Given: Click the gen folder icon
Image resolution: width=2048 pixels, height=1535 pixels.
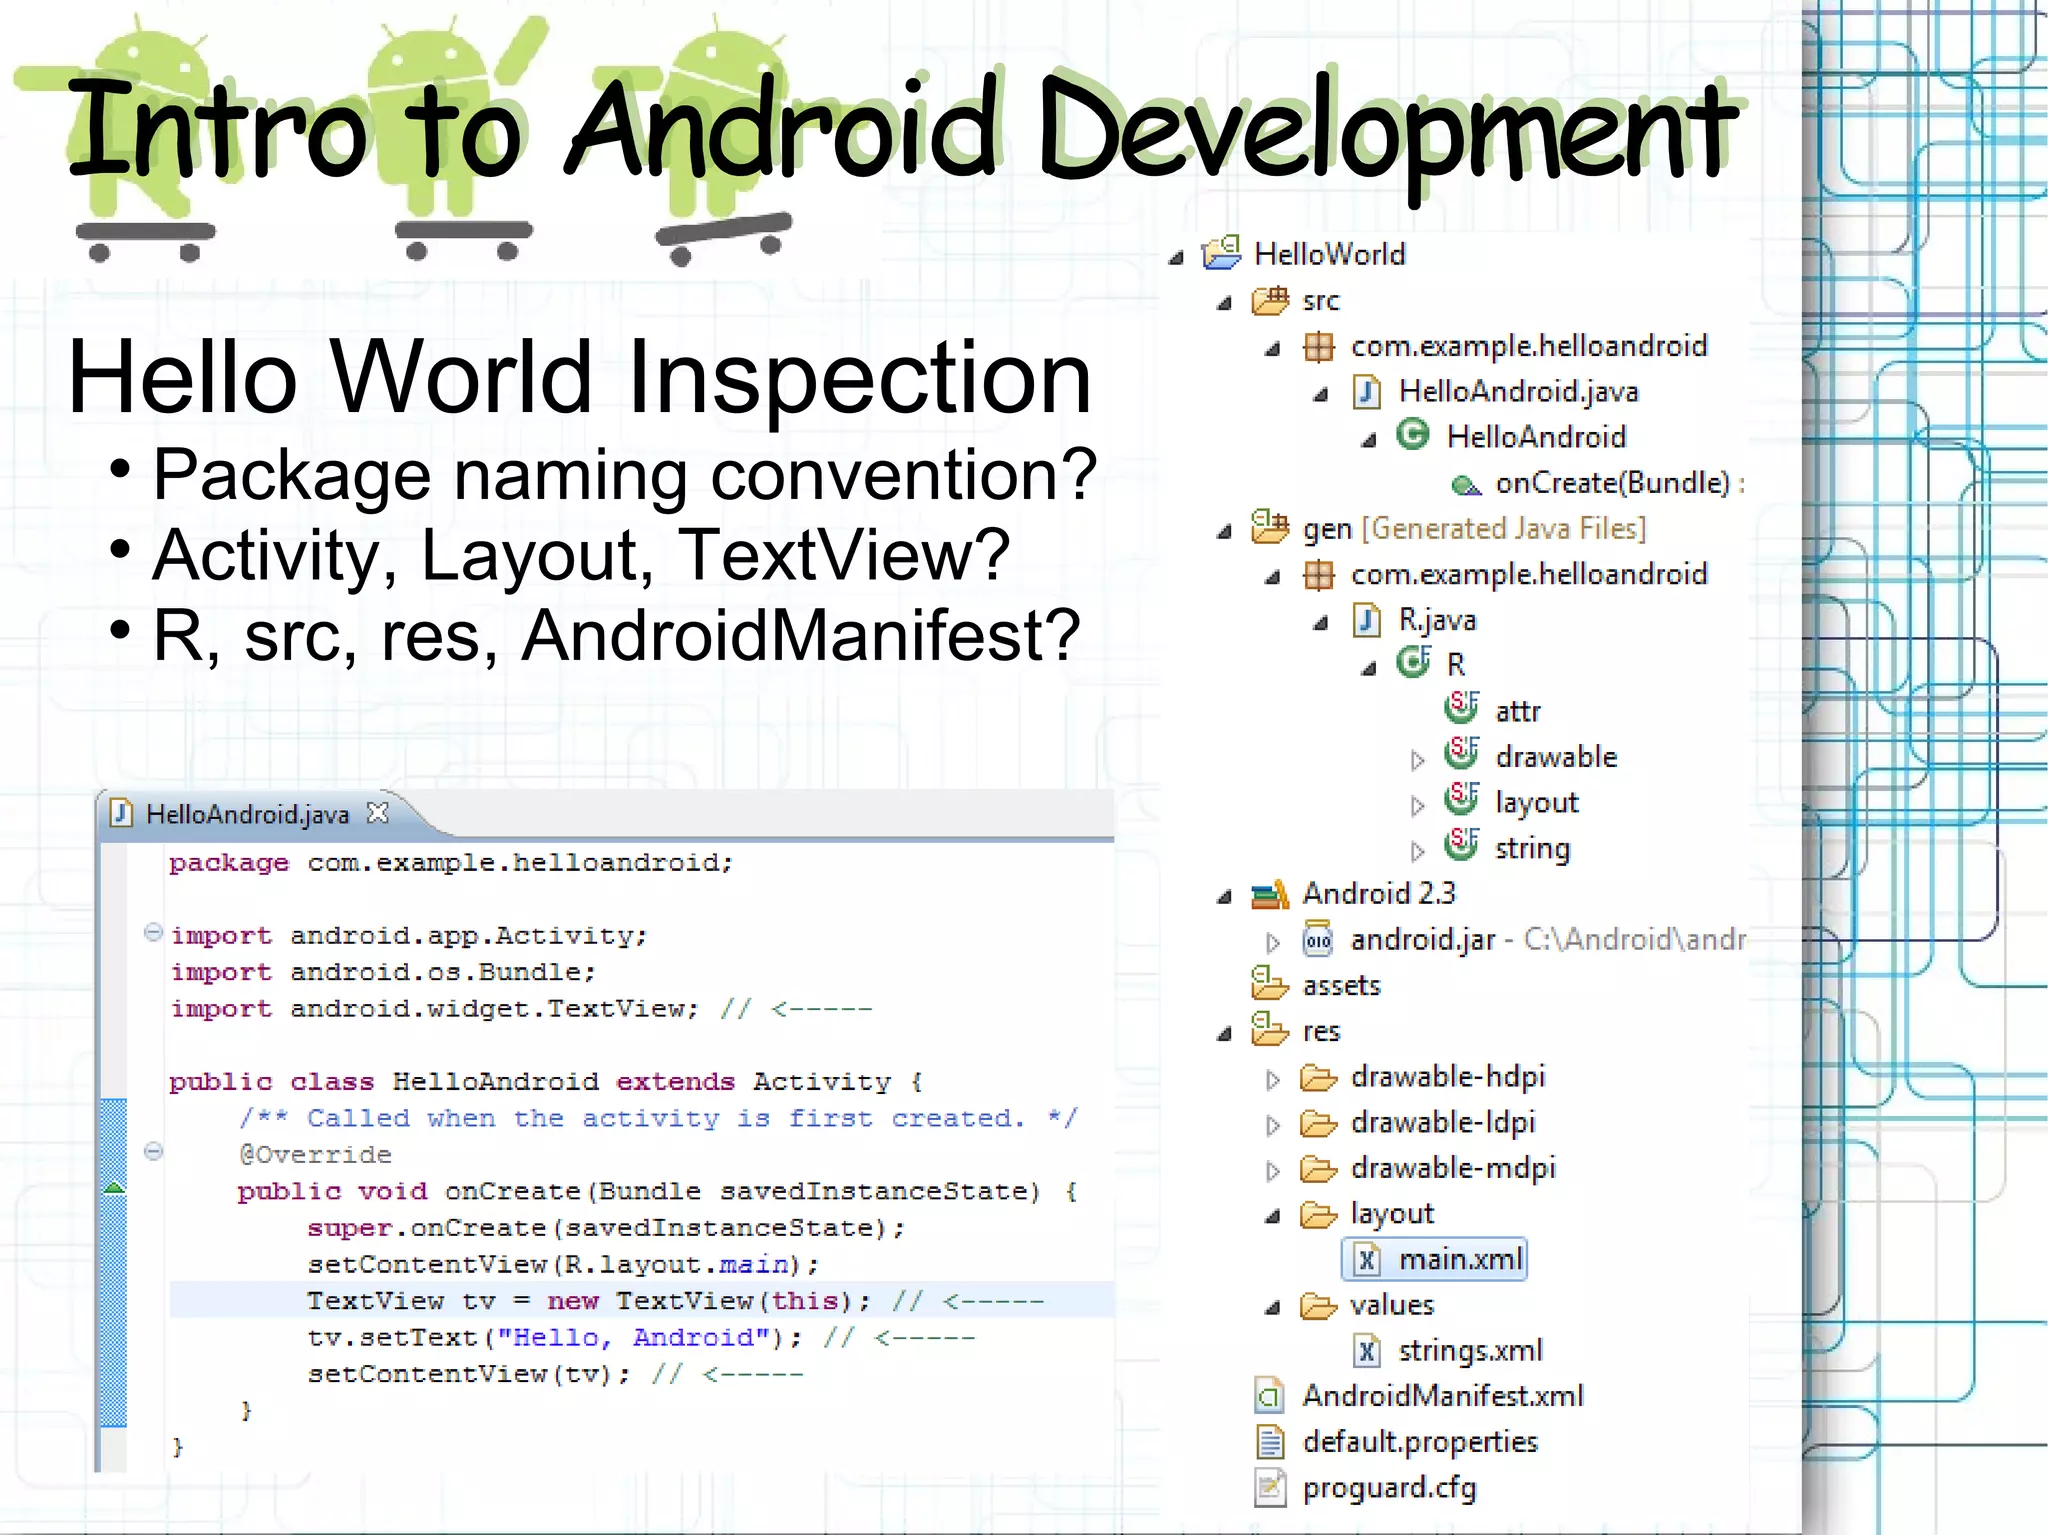Looking at the screenshot, I should tap(1270, 527).
